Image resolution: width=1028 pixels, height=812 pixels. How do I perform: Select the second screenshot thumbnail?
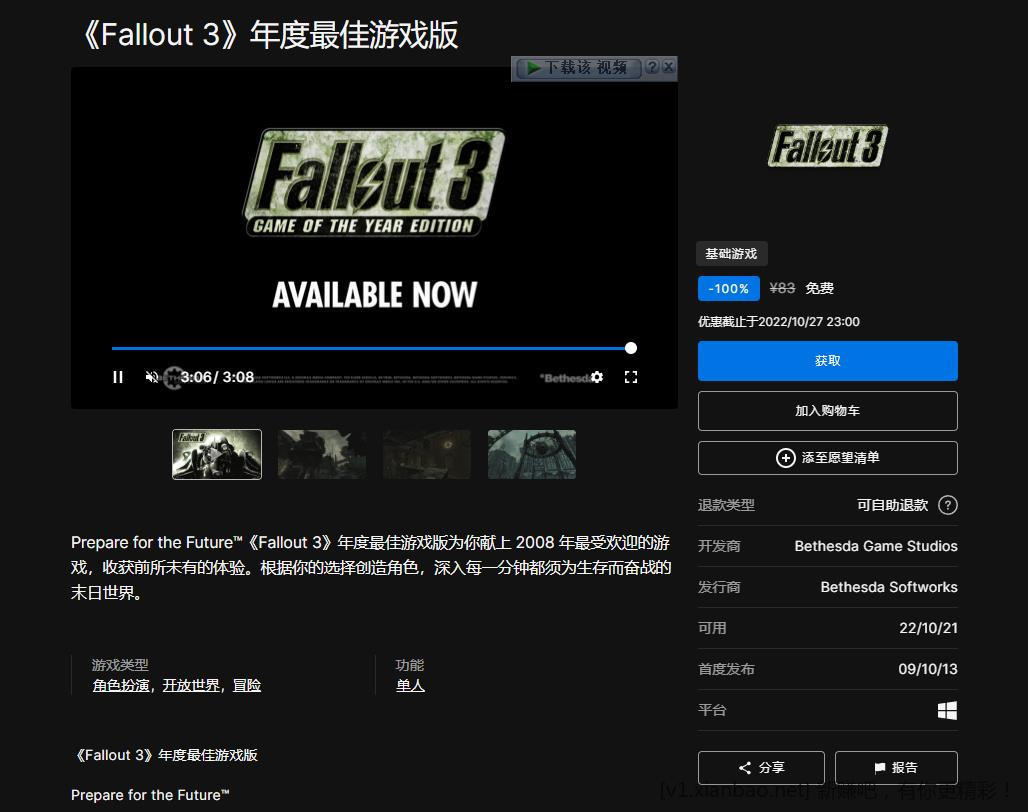[x=322, y=455]
